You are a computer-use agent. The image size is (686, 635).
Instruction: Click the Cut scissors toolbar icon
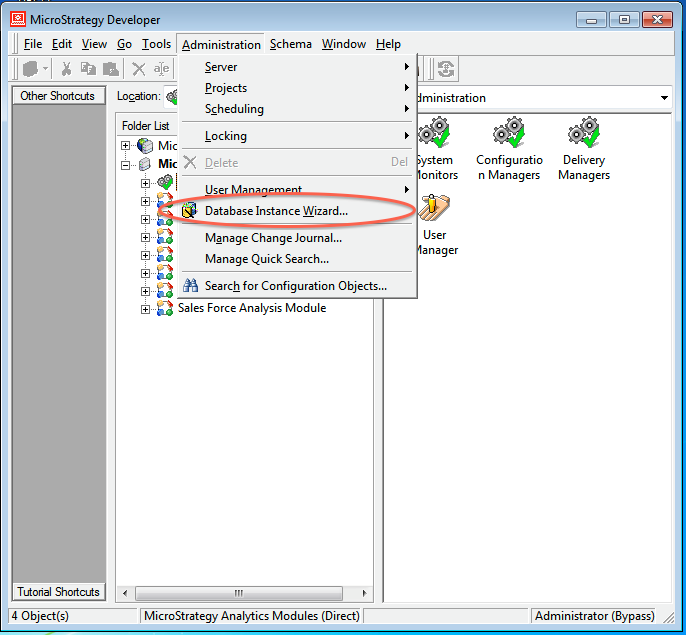66,69
